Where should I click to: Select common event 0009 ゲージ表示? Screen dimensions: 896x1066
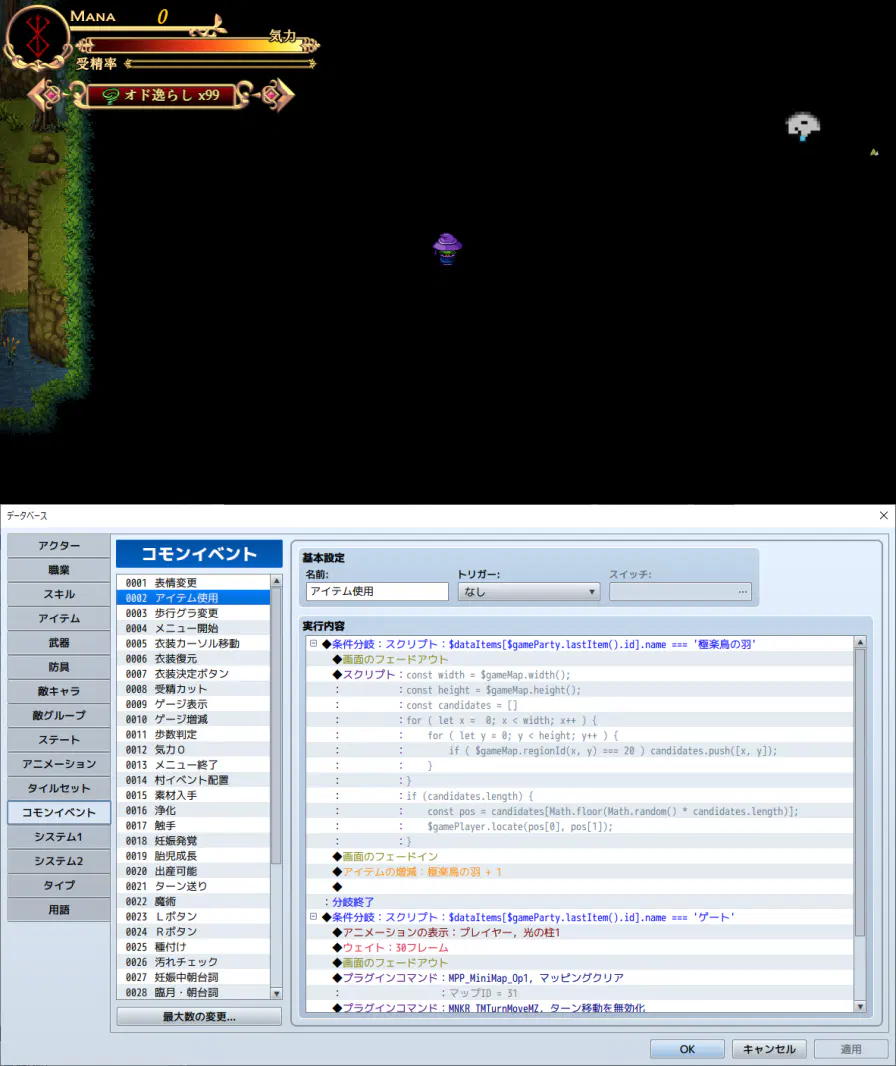[x=193, y=704]
